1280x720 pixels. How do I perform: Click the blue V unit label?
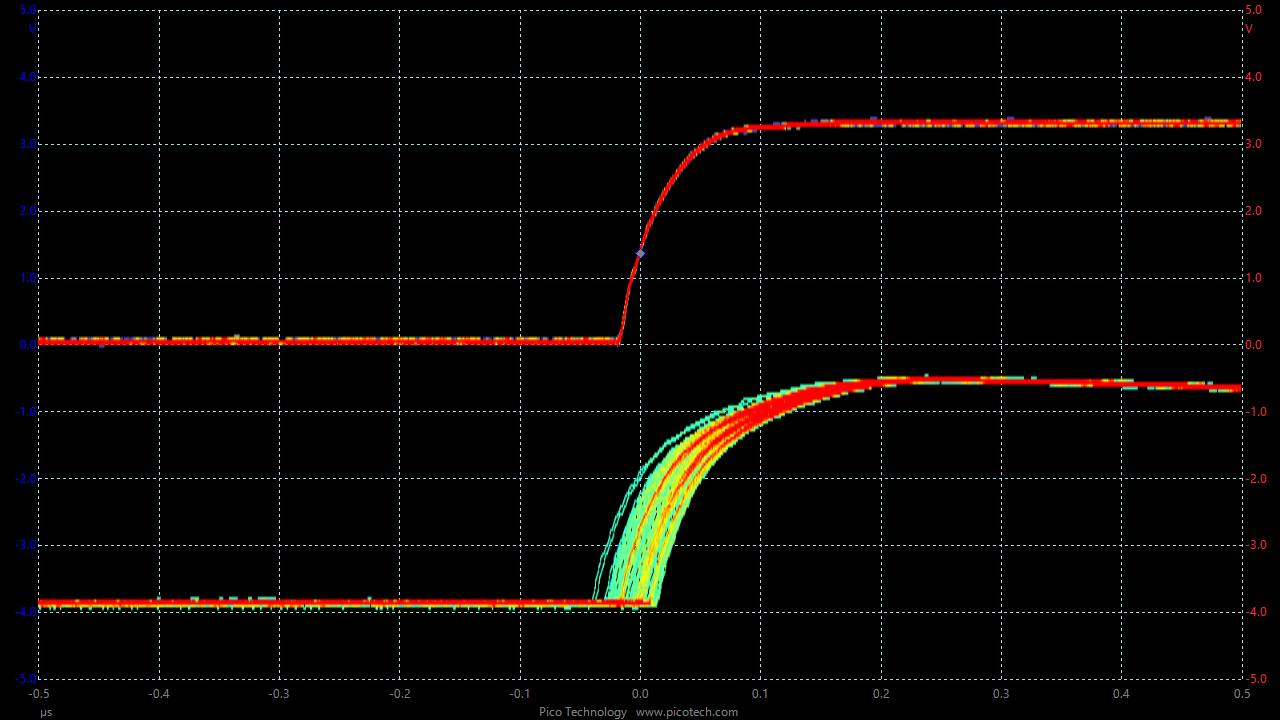pyautogui.click(x=32, y=29)
